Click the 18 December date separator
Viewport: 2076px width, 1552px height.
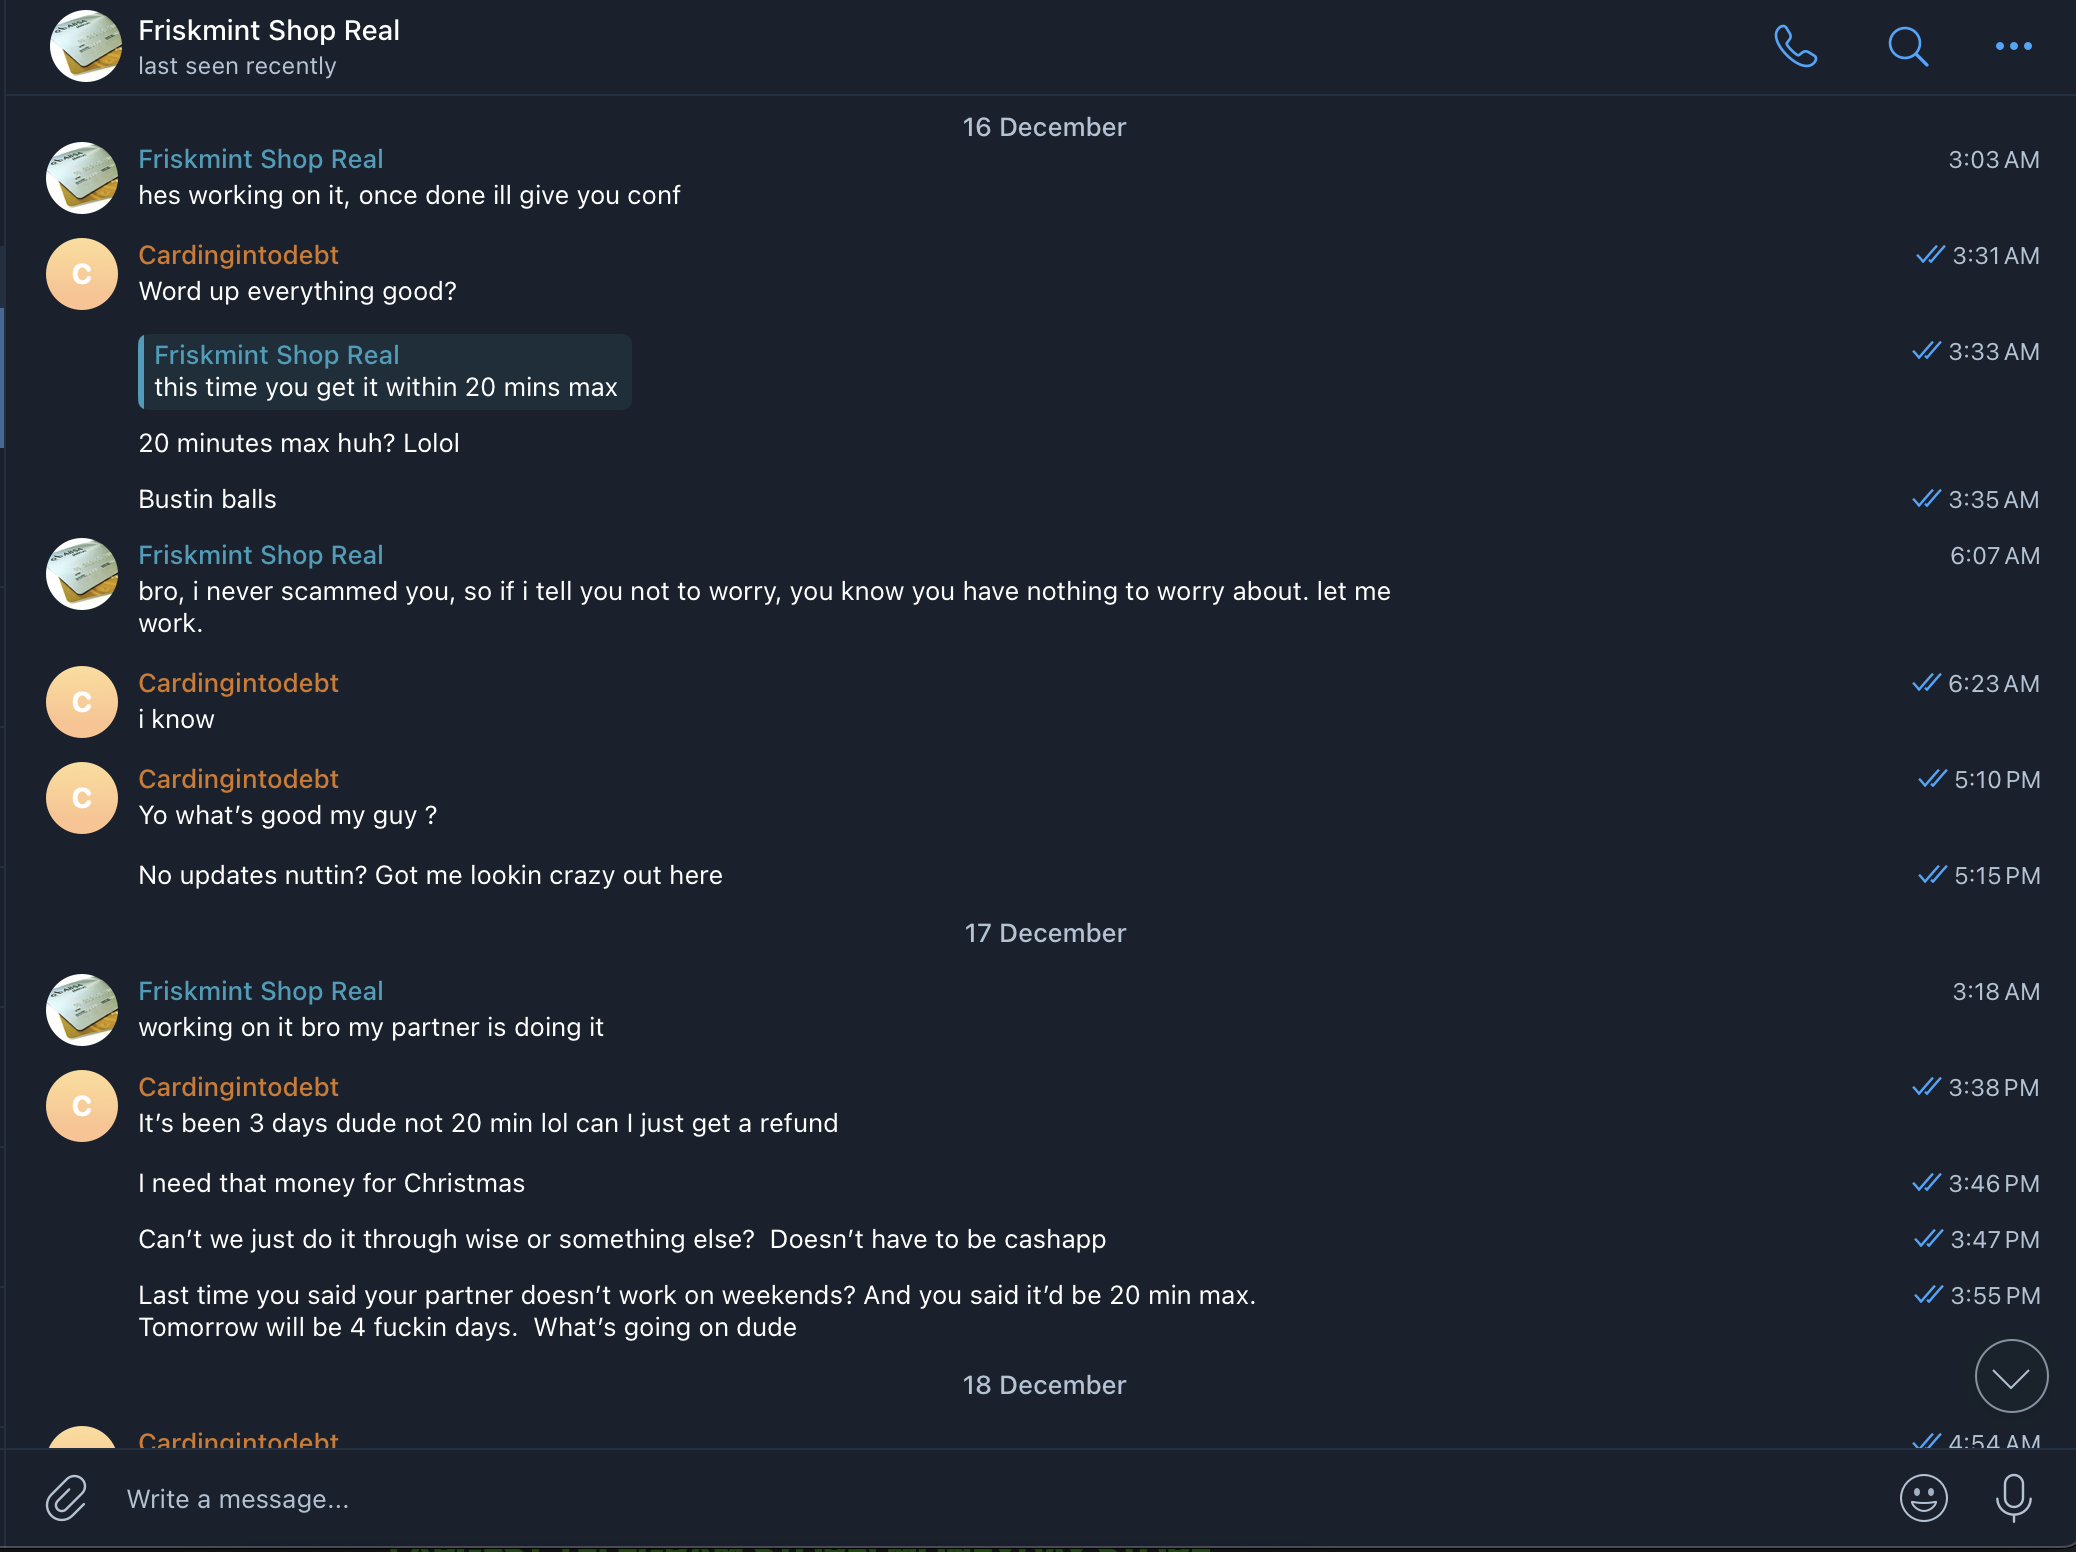click(1044, 1385)
